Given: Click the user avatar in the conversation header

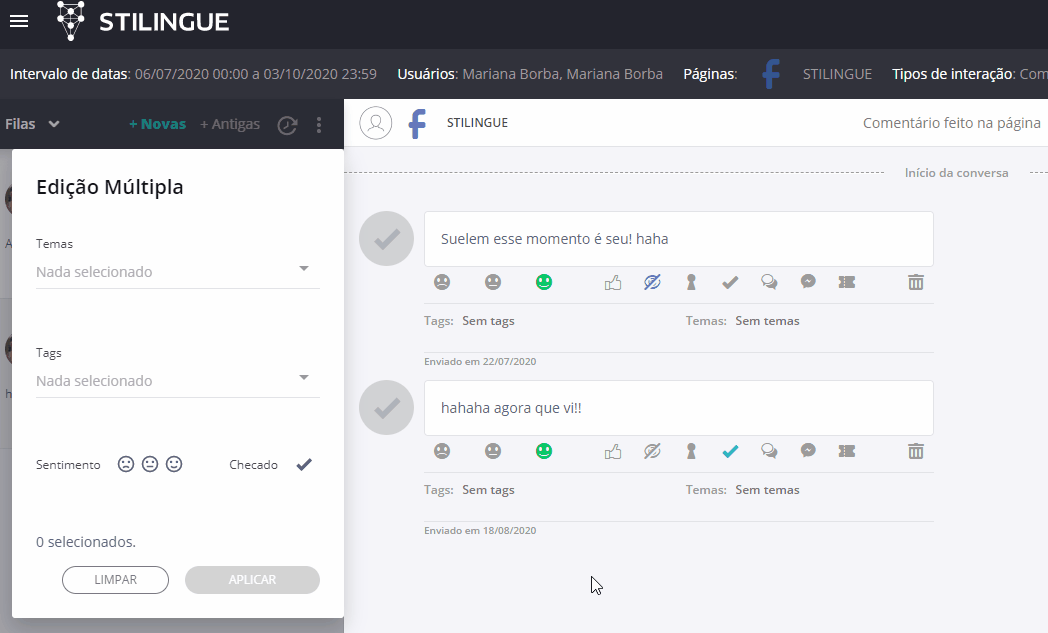Looking at the screenshot, I should pos(376,123).
